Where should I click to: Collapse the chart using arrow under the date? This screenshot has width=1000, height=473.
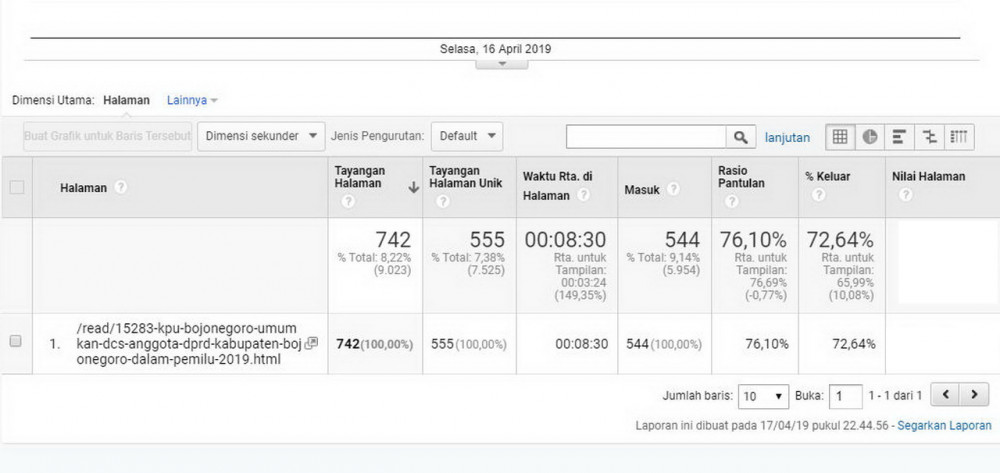(499, 64)
